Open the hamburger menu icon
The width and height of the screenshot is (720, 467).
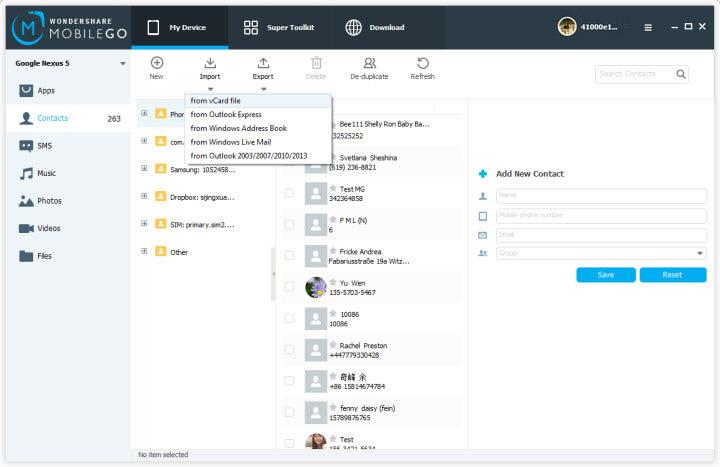[x=648, y=28]
